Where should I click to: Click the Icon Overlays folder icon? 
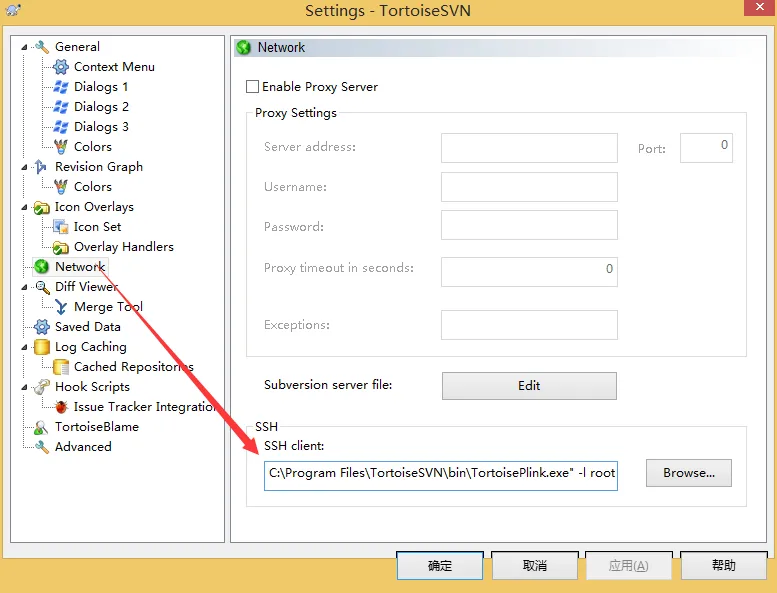42,207
